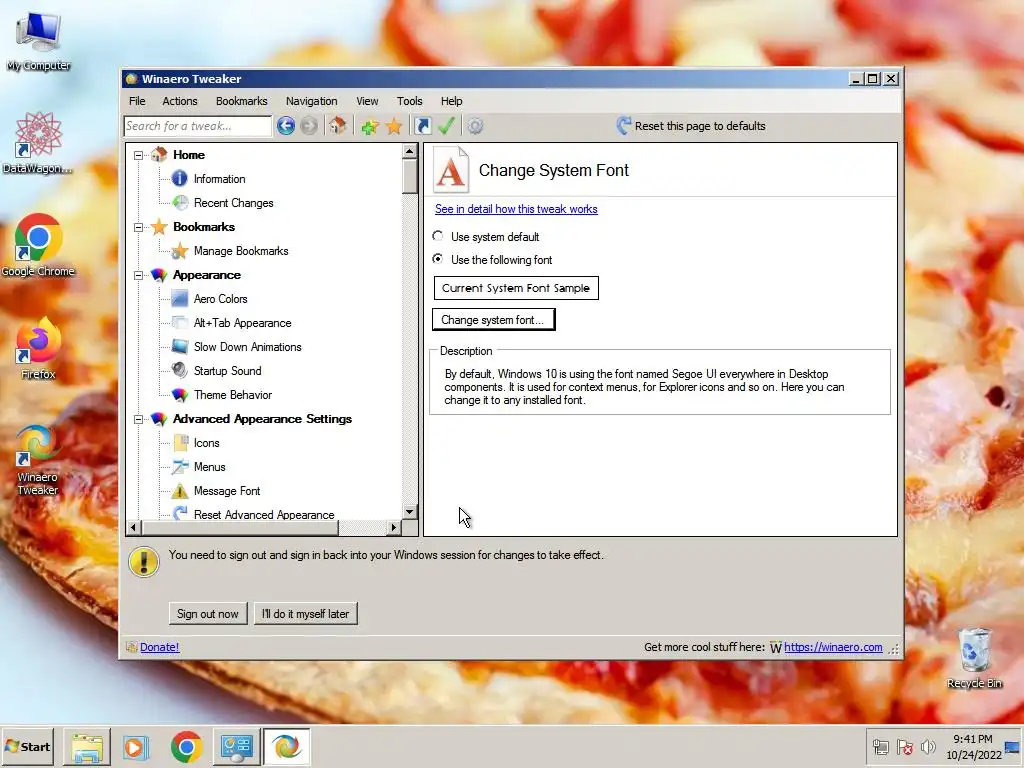Image resolution: width=1024 pixels, height=768 pixels.
Task: Click Current System Font Sample box
Action: point(516,288)
